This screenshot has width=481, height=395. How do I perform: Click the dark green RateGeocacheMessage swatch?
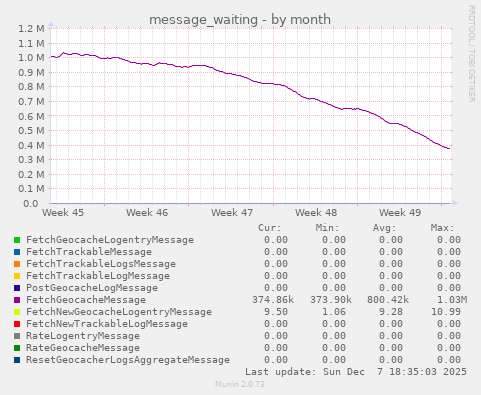[x=17, y=348]
